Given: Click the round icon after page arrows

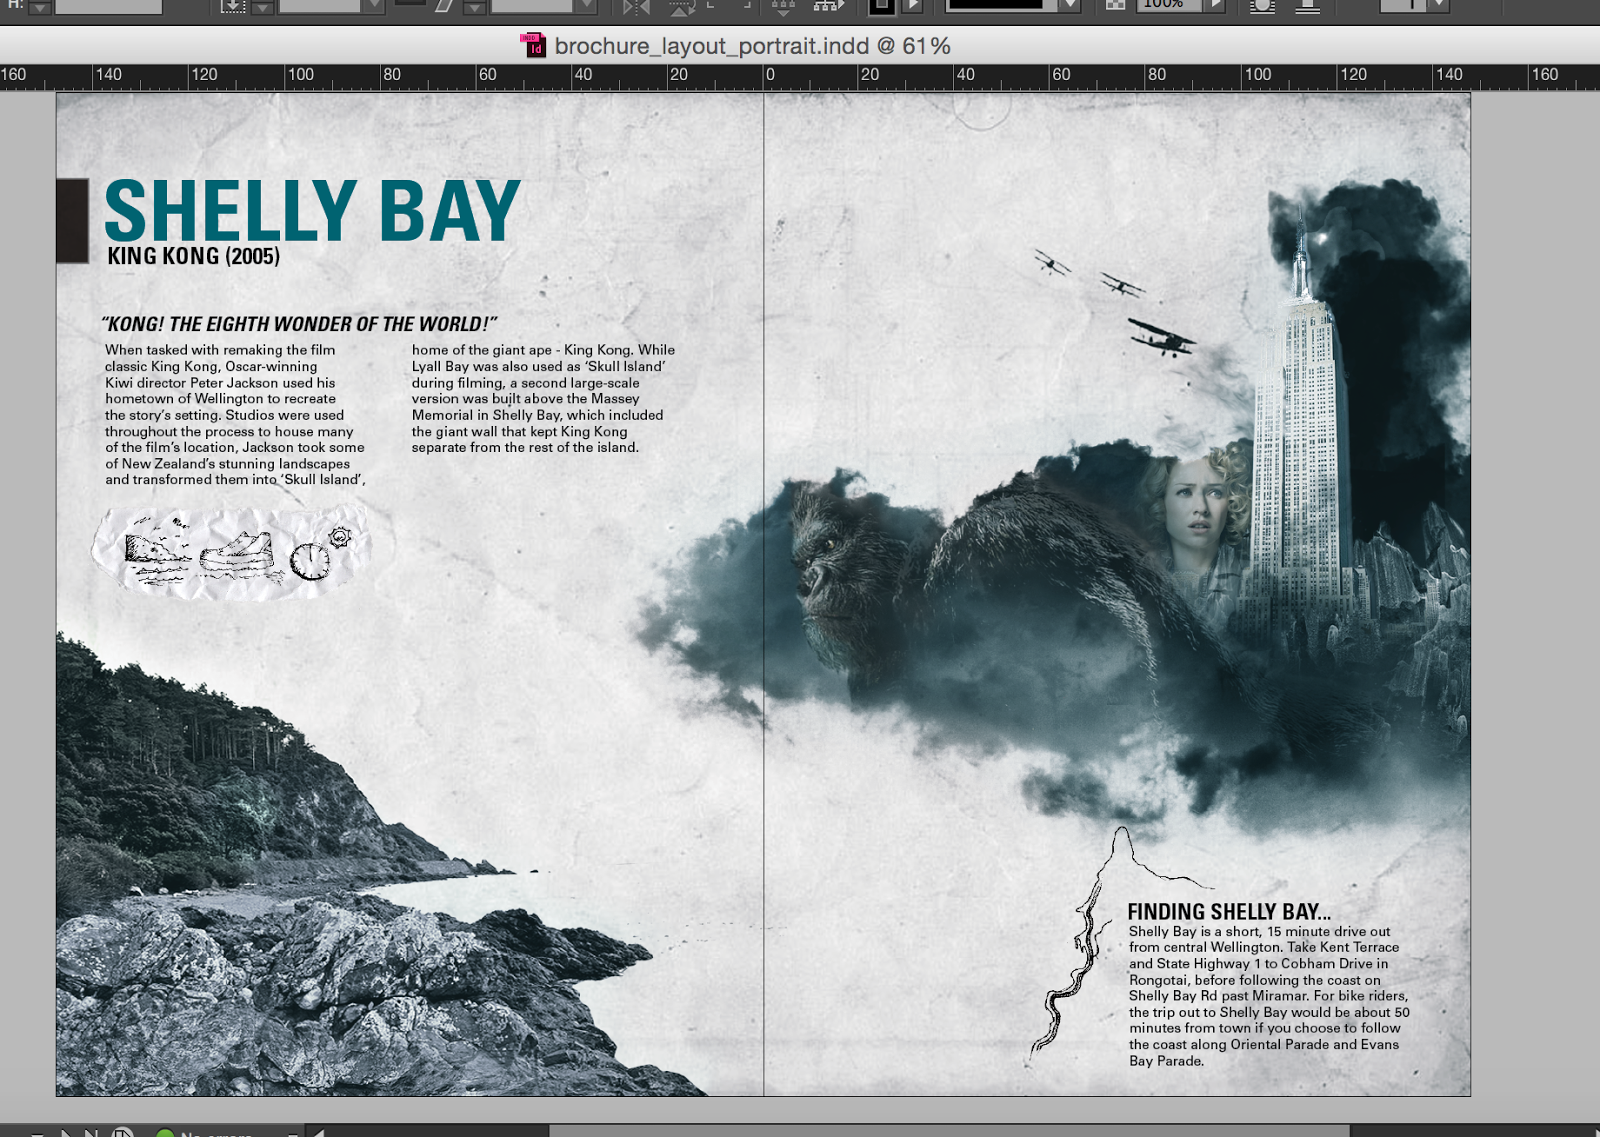Looking at the screenshot, I should click(x=122, y=1132).
